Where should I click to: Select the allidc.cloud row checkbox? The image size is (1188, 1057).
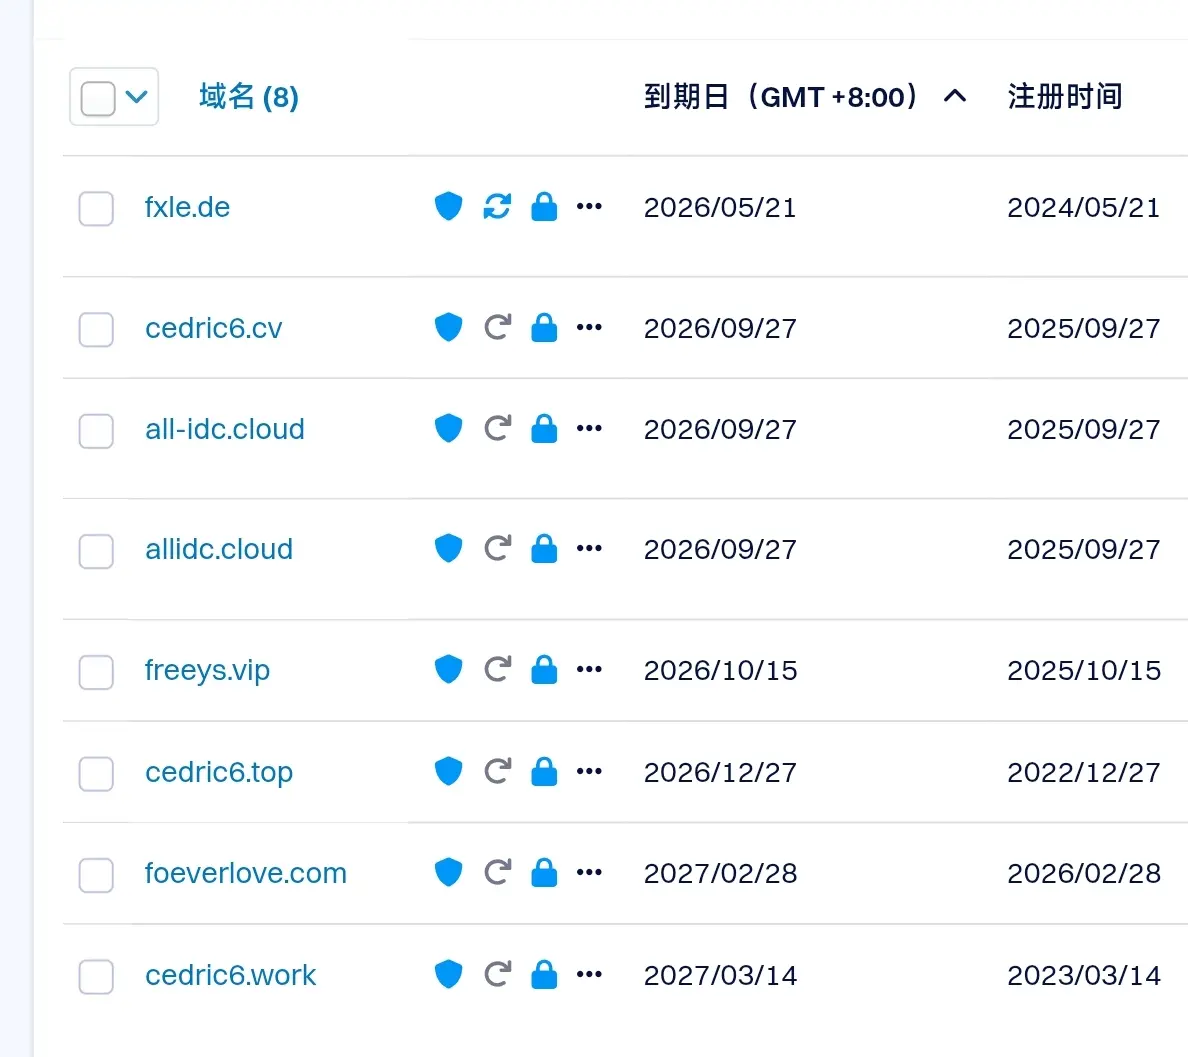[96, 552]
